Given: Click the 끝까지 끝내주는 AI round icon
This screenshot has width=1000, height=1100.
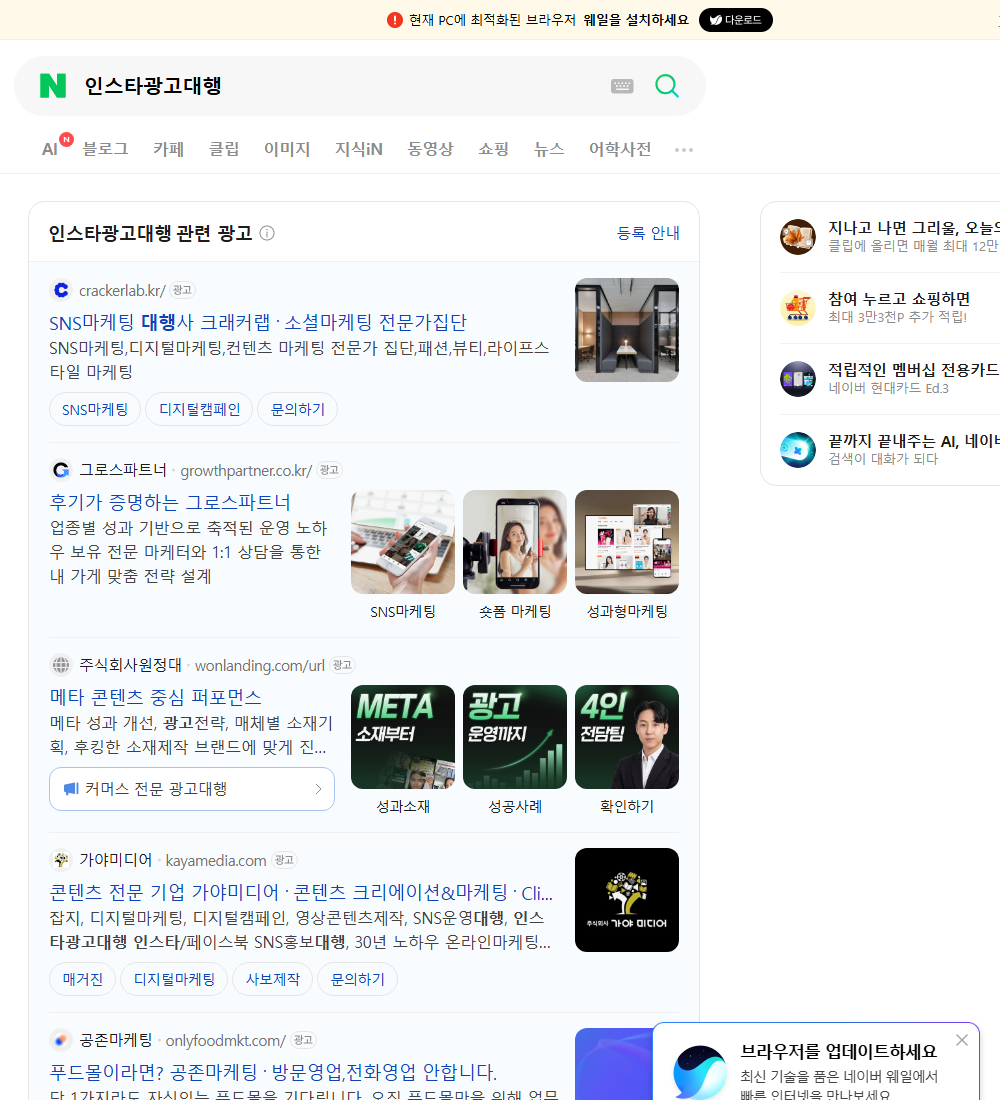Looking at the screenshot, I should point(798,450).
